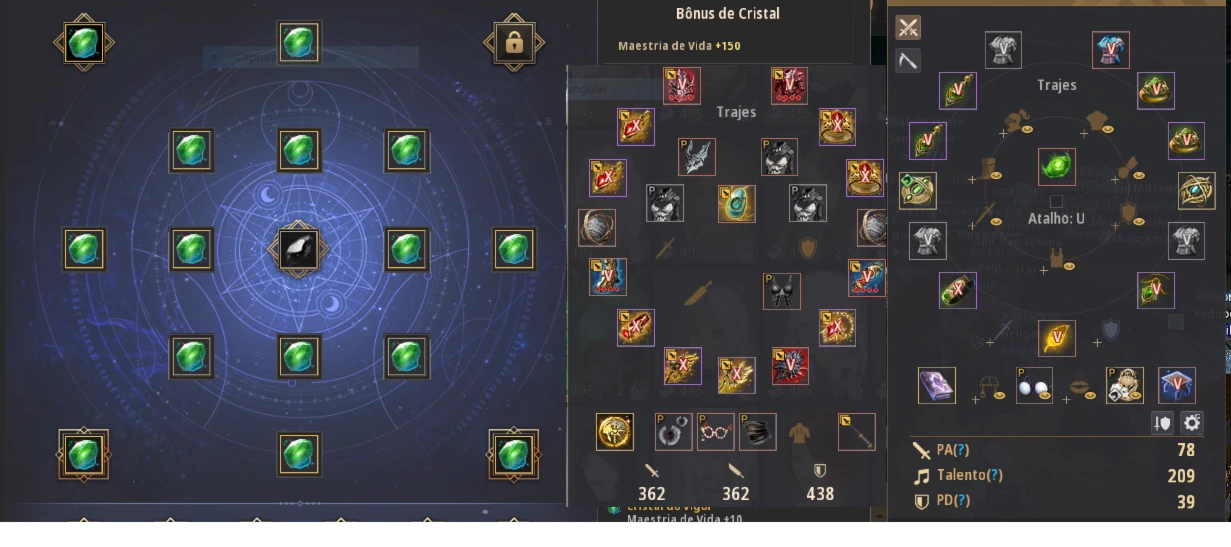Toggle the shield display icon beside the gear
The height and width of the screenshot is (547, 1231).
(1163, 422)
